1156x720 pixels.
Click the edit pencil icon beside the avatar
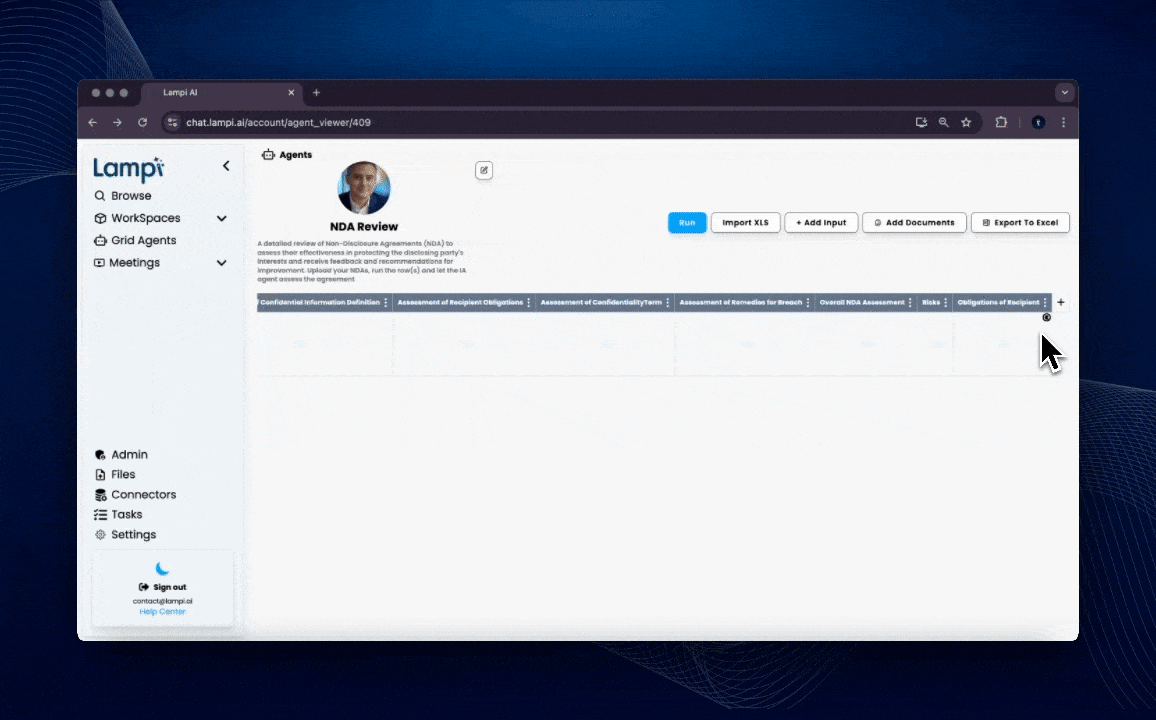484,170
